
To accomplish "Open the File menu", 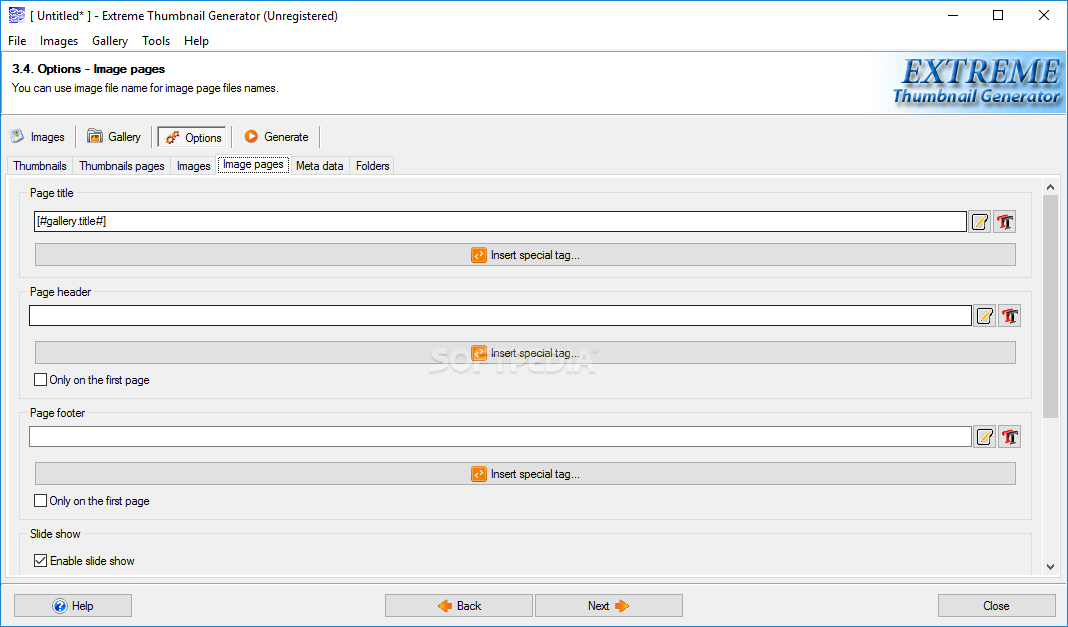I will coord(17,41).
